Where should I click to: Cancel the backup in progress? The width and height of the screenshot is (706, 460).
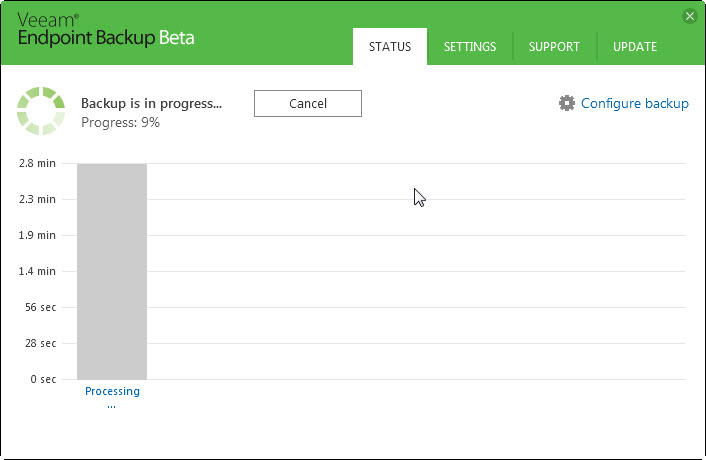pos(308,104)
